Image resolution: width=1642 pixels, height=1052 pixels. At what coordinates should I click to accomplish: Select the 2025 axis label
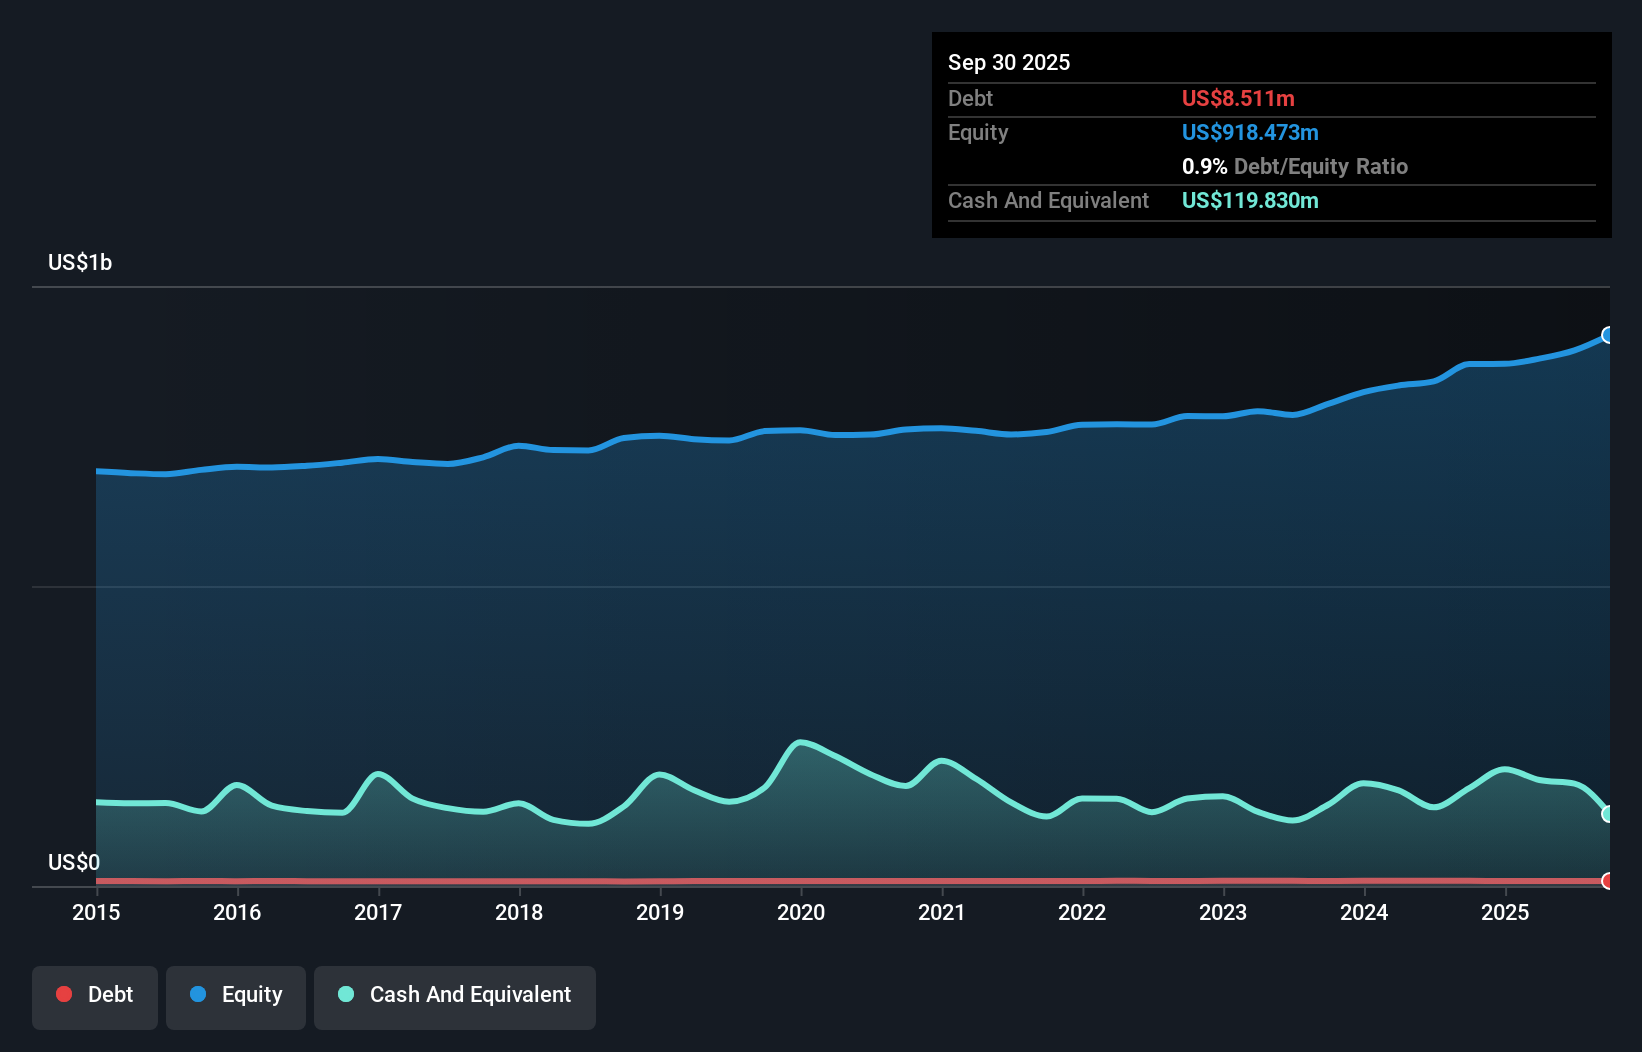pyautogui.click(x=1506, y=912)
